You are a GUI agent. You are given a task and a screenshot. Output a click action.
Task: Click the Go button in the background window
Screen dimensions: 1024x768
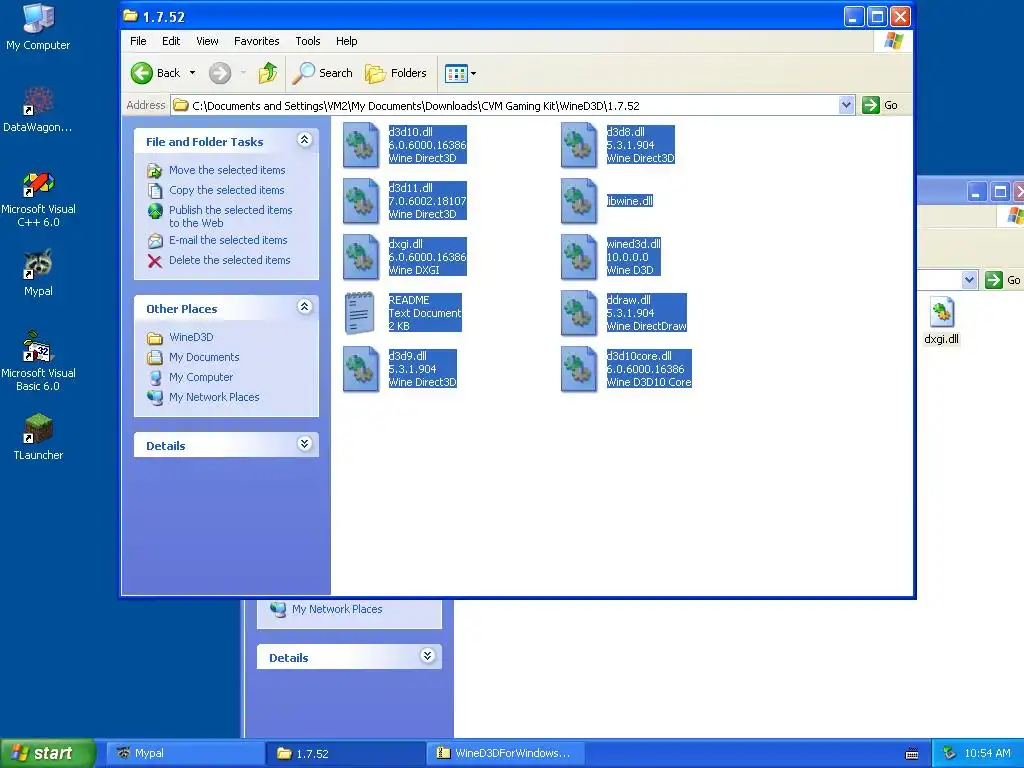pos(1002,280)
